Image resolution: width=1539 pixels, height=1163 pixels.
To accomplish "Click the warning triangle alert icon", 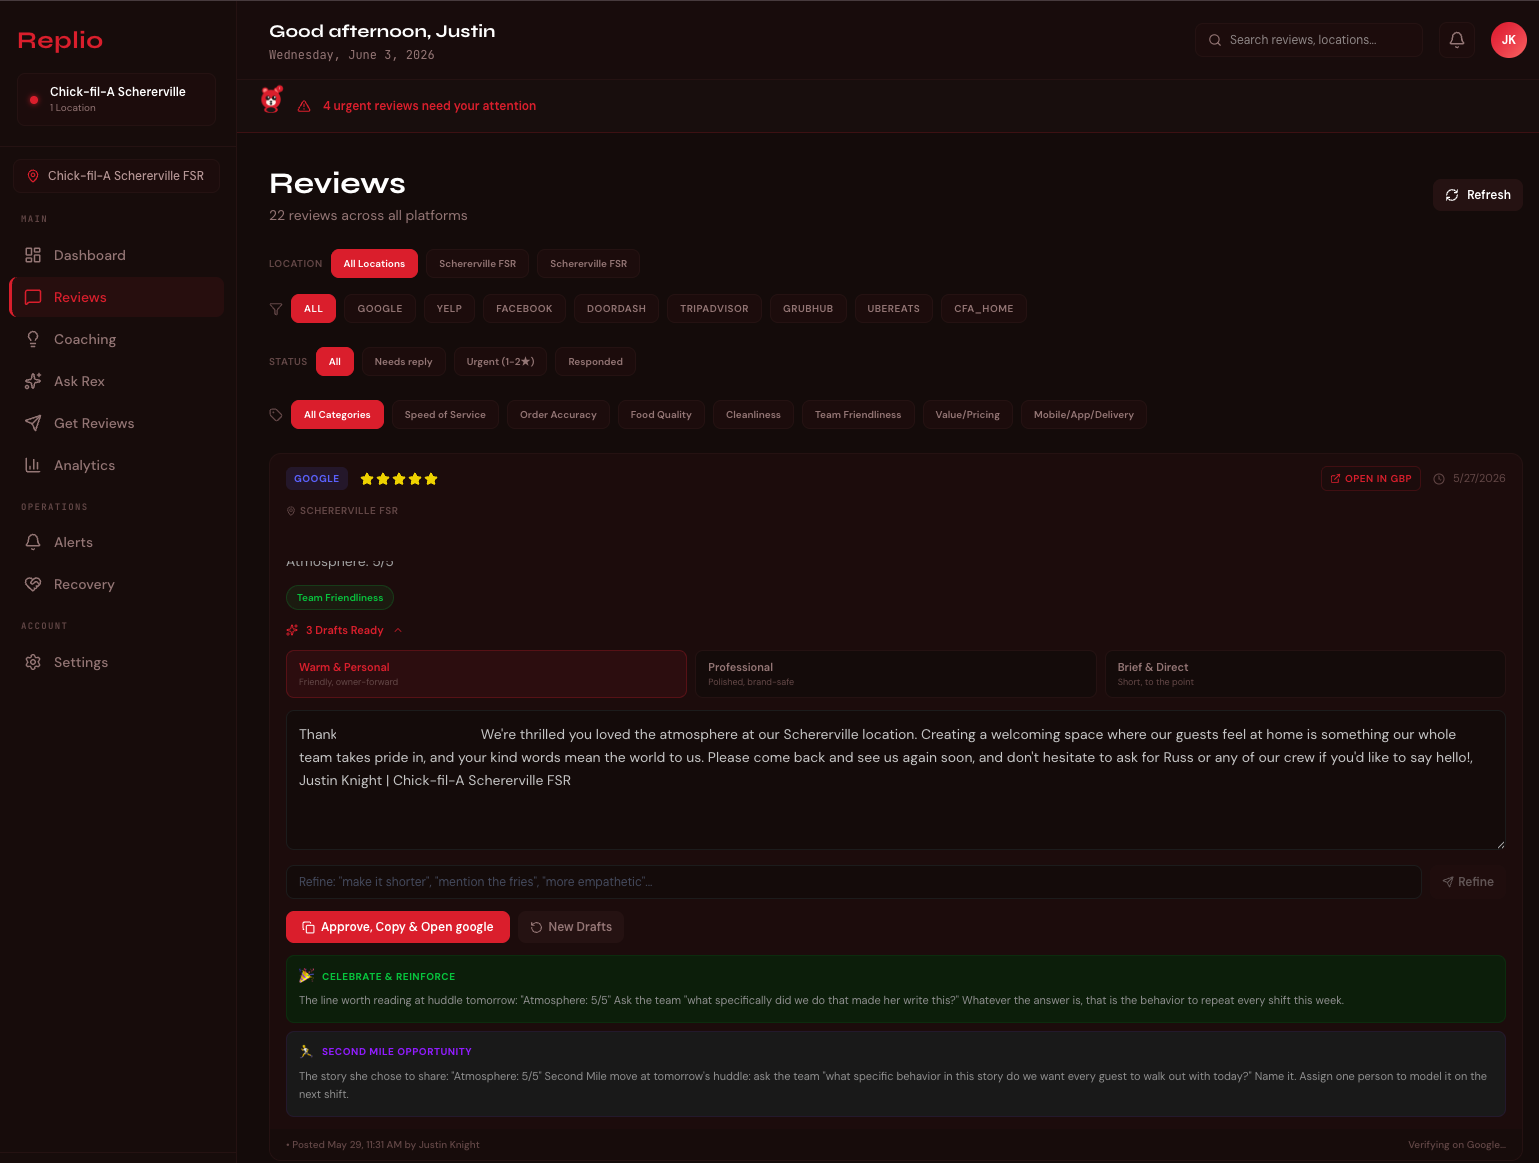I will [304, 106].
